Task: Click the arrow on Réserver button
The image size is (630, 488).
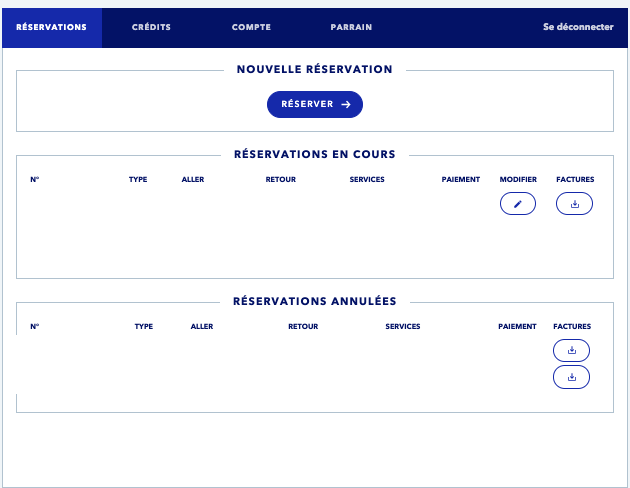Action: click(x=346, y=104)
